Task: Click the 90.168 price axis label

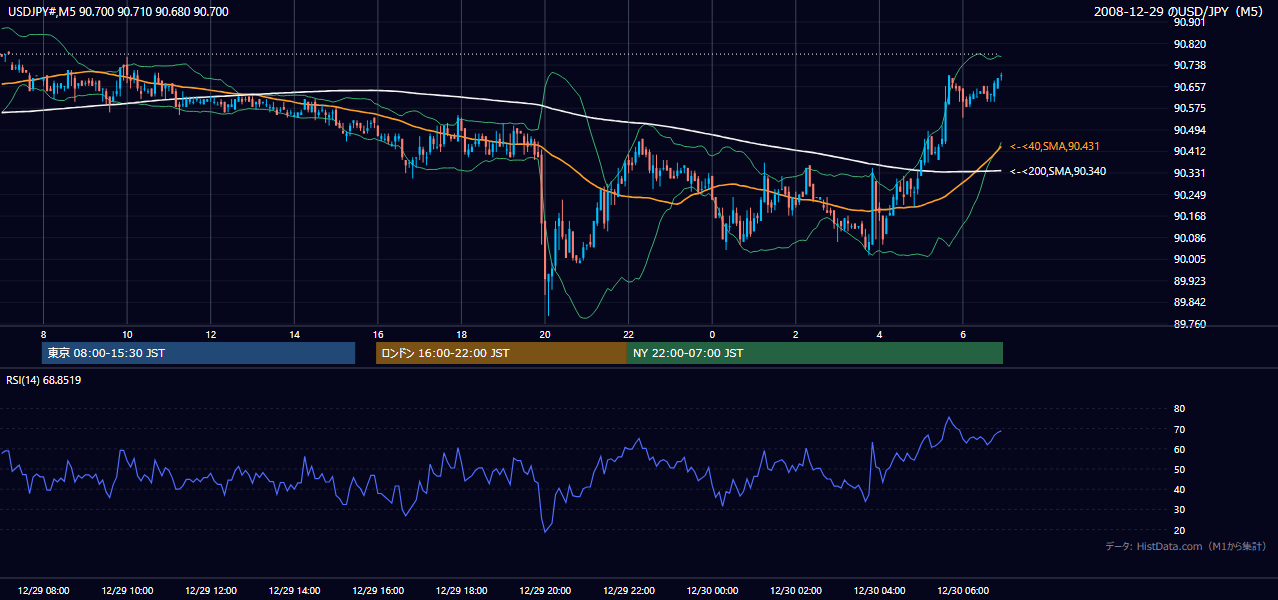Action: 1190,216
